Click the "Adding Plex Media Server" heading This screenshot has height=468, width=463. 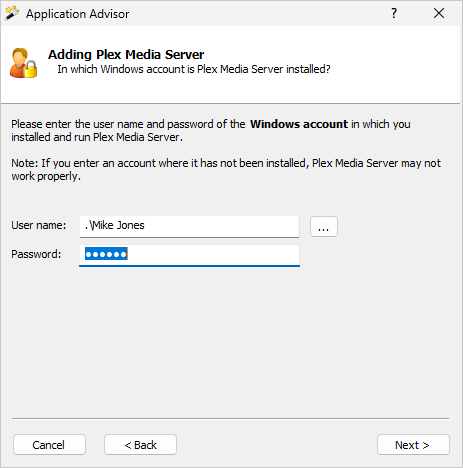126,54
